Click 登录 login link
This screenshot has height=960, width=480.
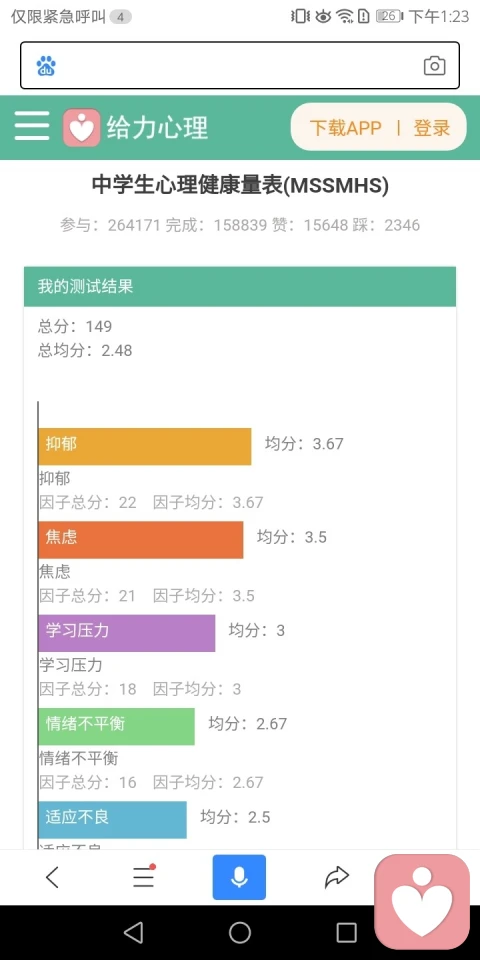[432, 127]
